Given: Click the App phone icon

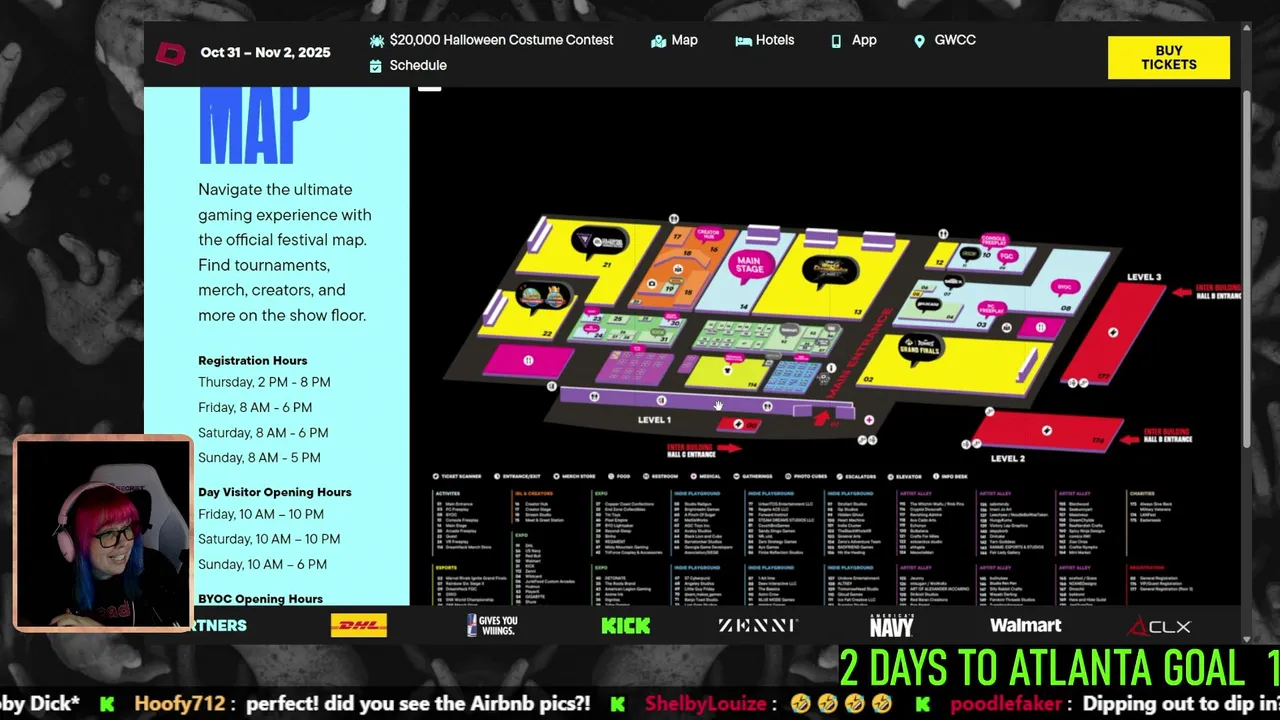Looking at the screenshot, I should pos(836,41).
